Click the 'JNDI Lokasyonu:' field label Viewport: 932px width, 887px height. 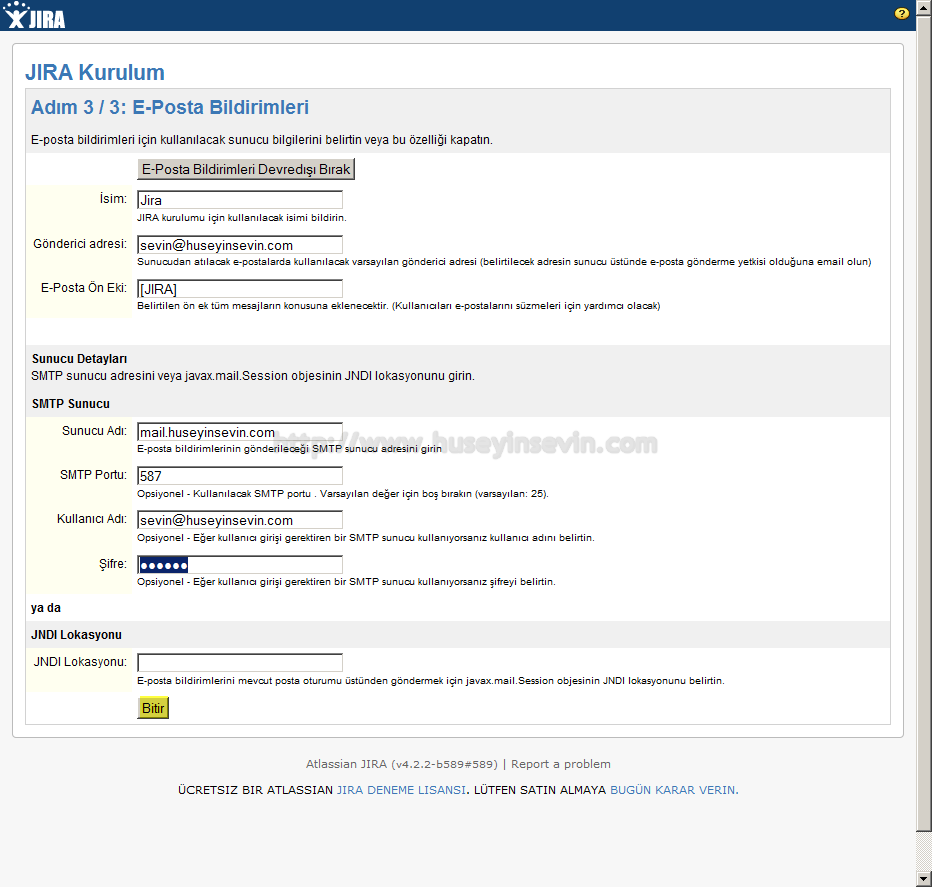coord(80,662)
